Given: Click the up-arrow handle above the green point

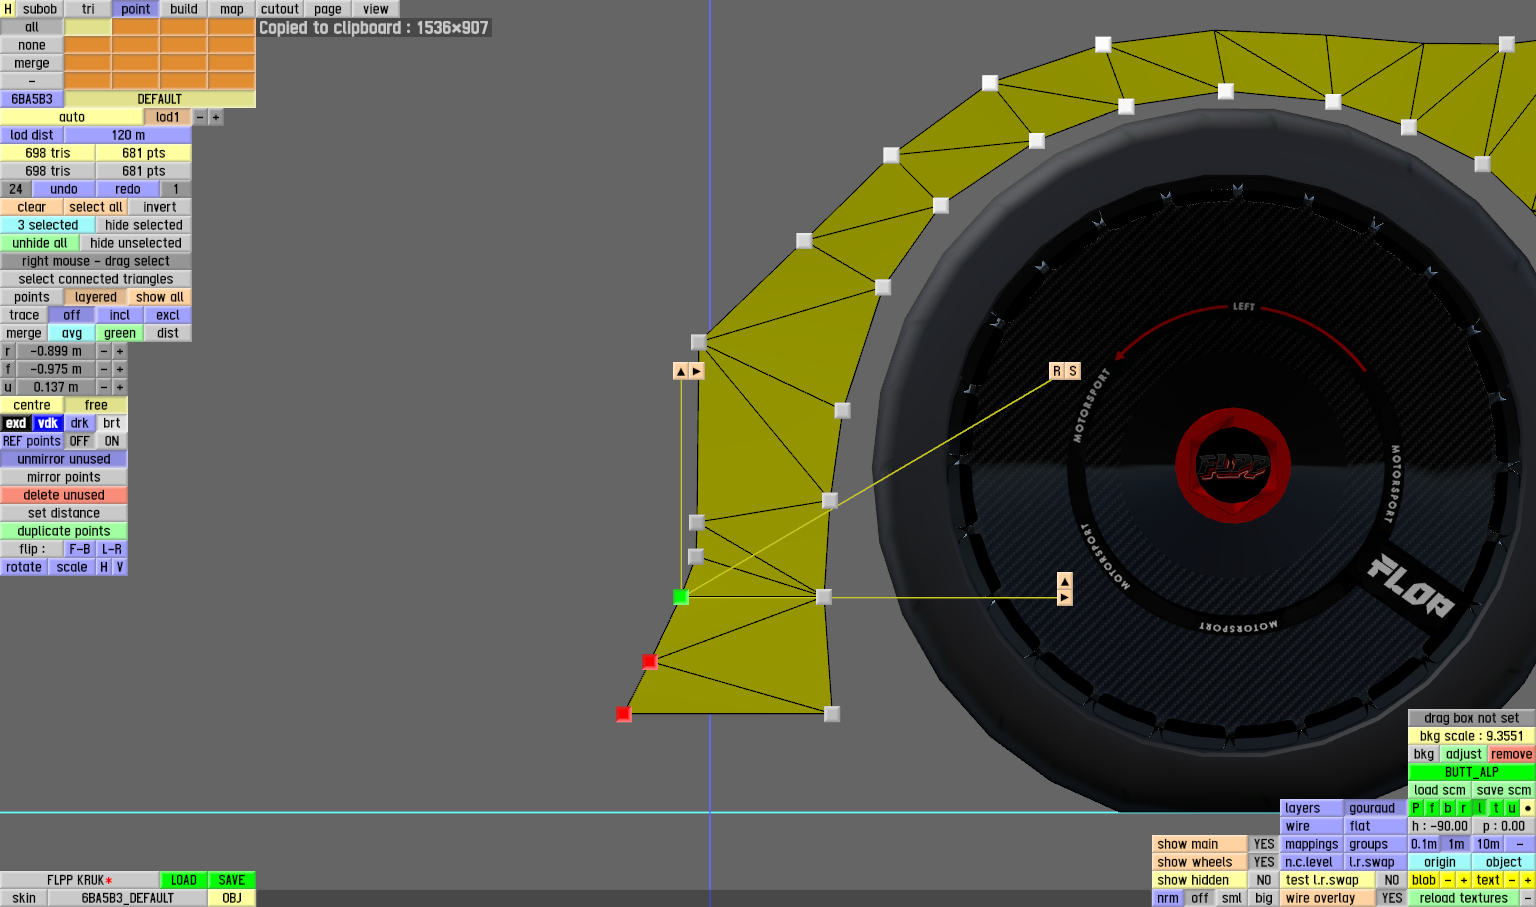Looking at the screenshot, I should pyautogui.click(x=681, y=371).
